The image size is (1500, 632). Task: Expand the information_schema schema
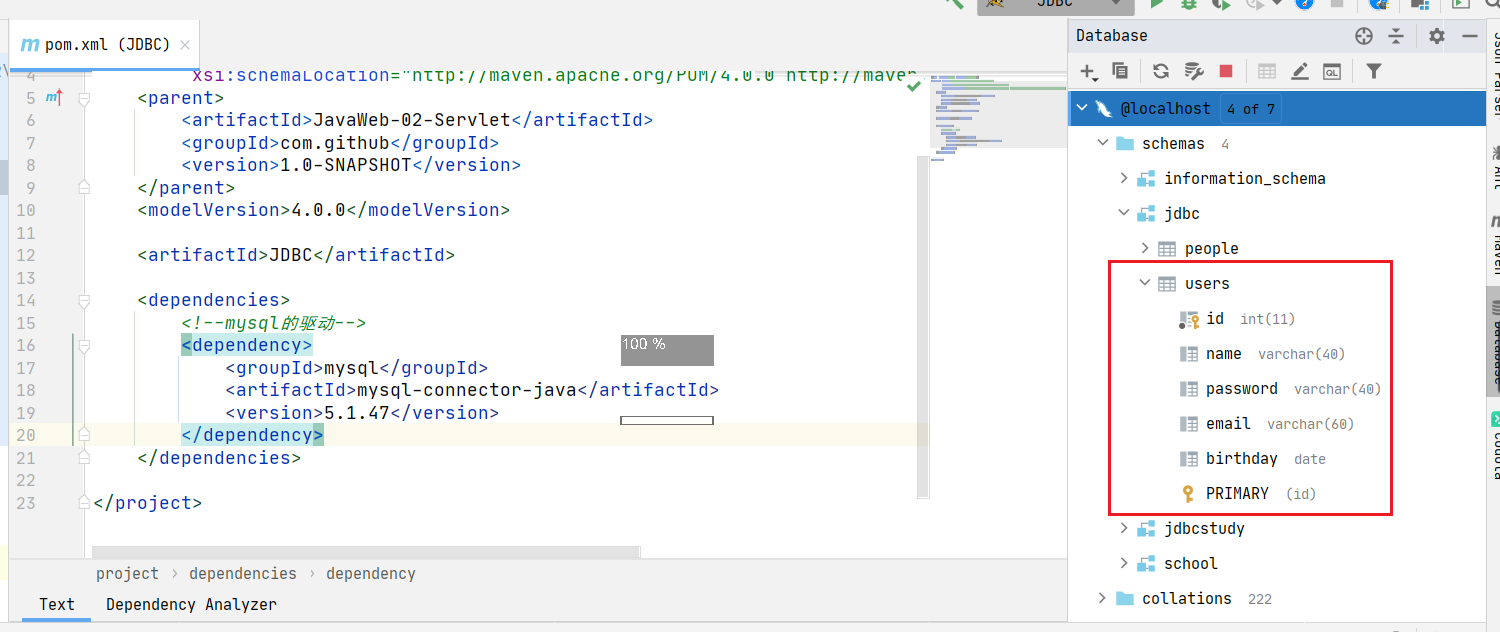click(x=1124, y=178)
